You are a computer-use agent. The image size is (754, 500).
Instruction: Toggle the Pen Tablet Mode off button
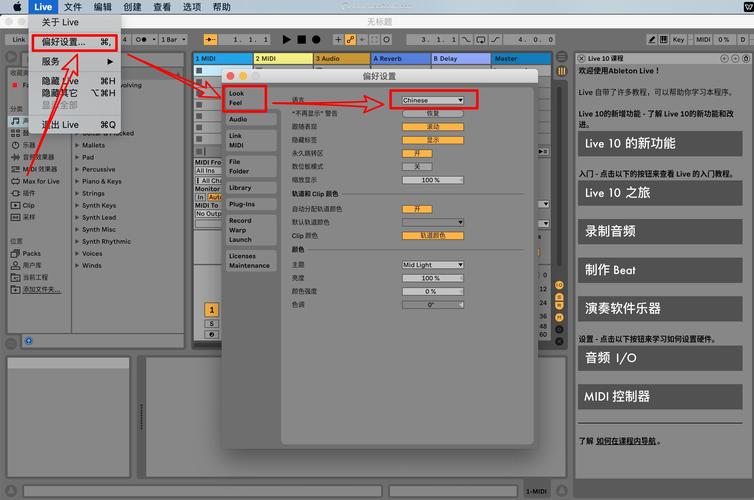coord(417,166)
